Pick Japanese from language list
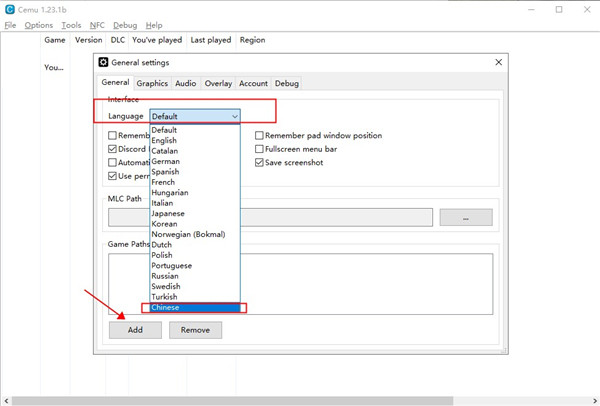Image resolution: width=600 pixels, height=406 pixels. (195, 214)
